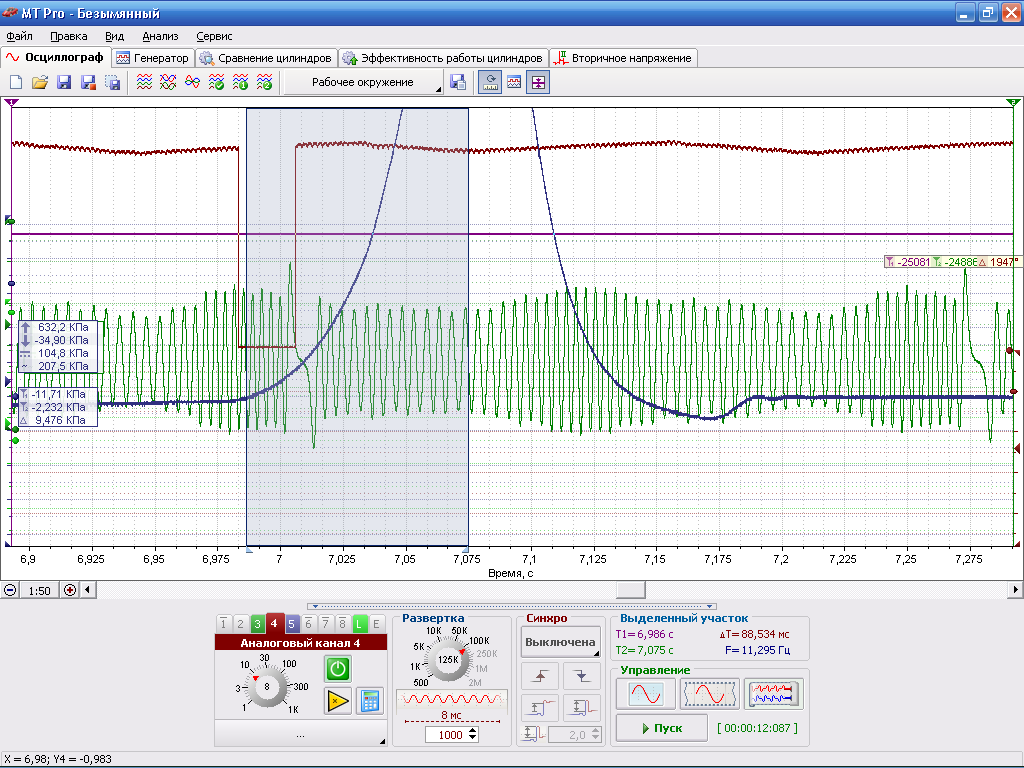Click the purple vertical align toolbar icon
This screenshot has height=768, width=1024.
(x=538, y=82)
